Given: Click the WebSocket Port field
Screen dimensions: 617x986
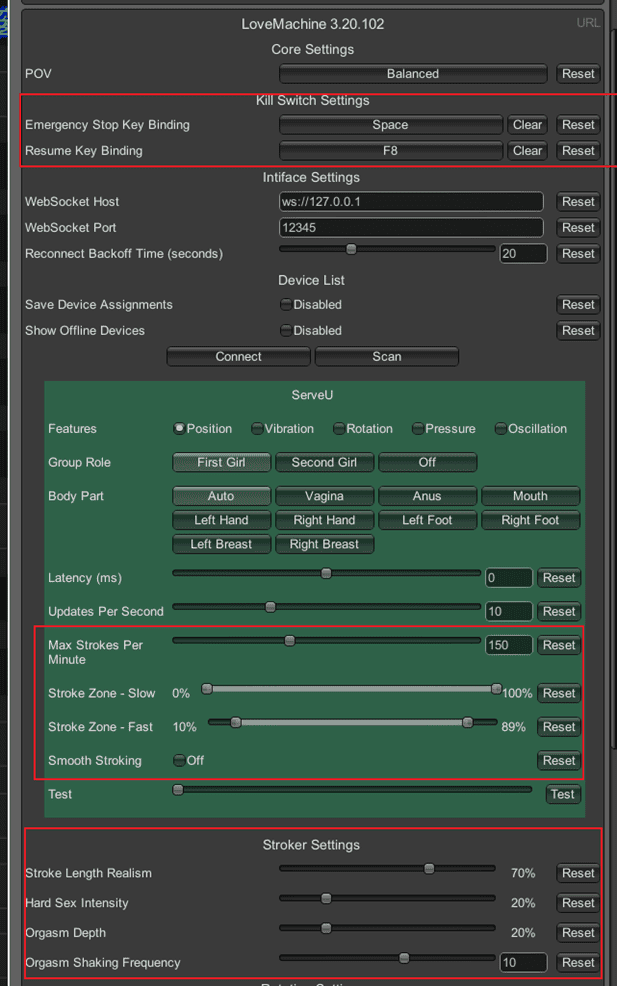Looking at the screenshot, I should (411, 228).
